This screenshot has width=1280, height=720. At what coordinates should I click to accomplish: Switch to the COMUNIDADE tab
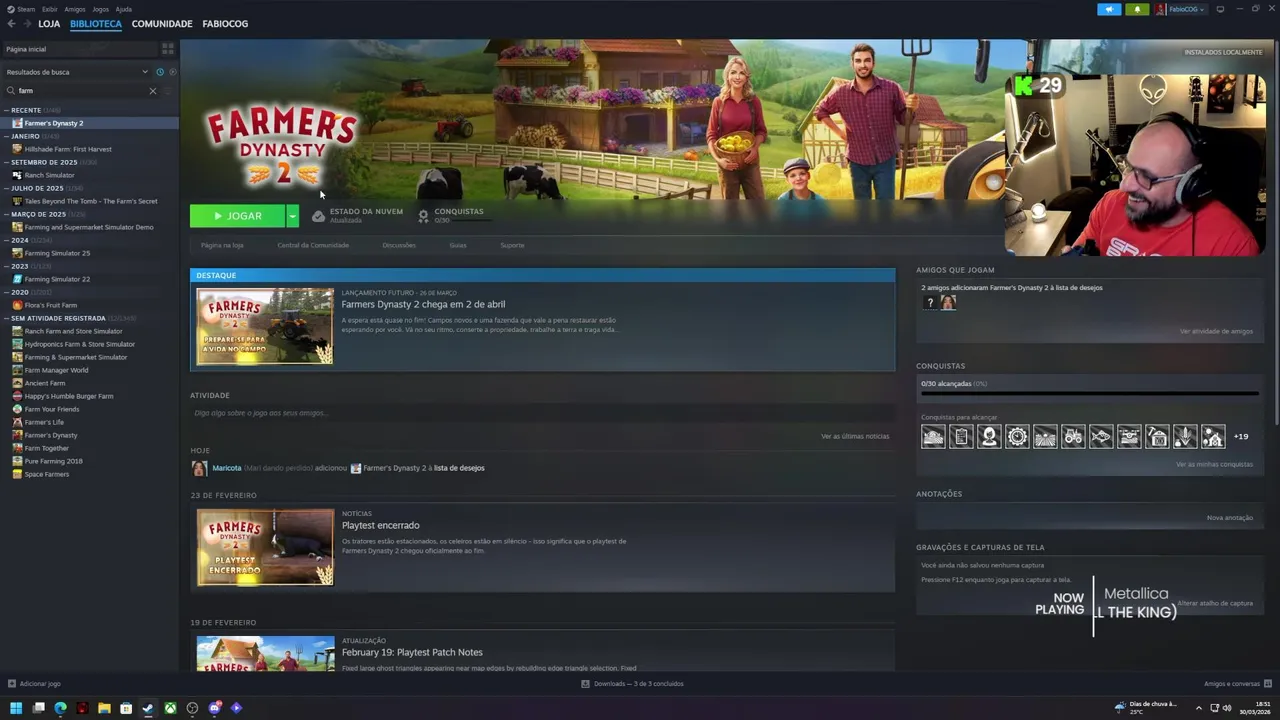[162, 23]
